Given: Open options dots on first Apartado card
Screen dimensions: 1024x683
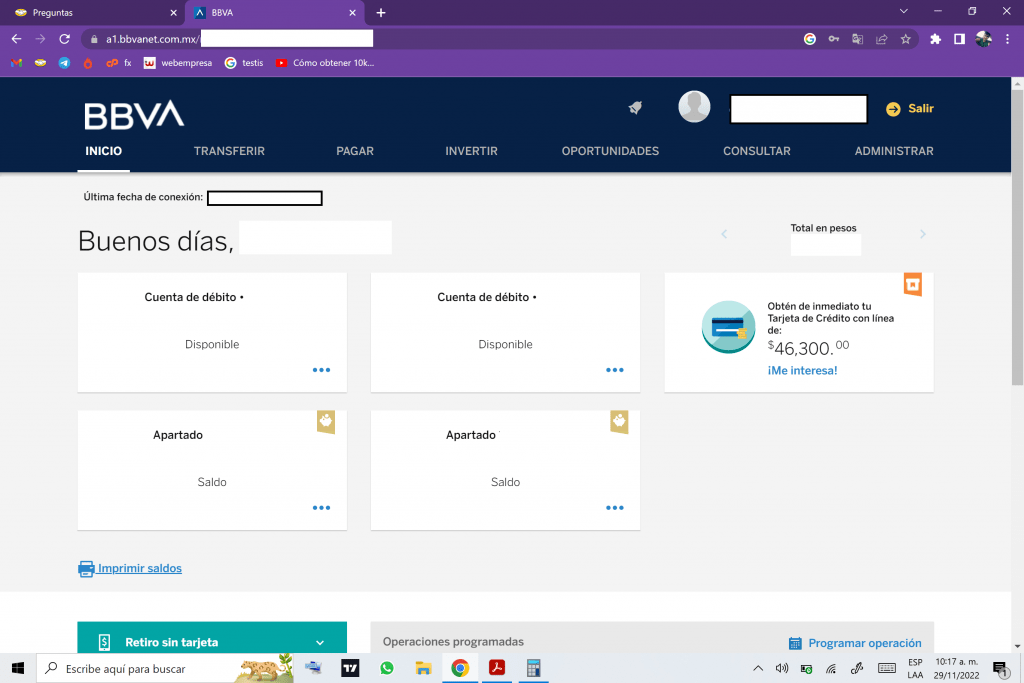Looking at the screenshot, I should (321, 508).
